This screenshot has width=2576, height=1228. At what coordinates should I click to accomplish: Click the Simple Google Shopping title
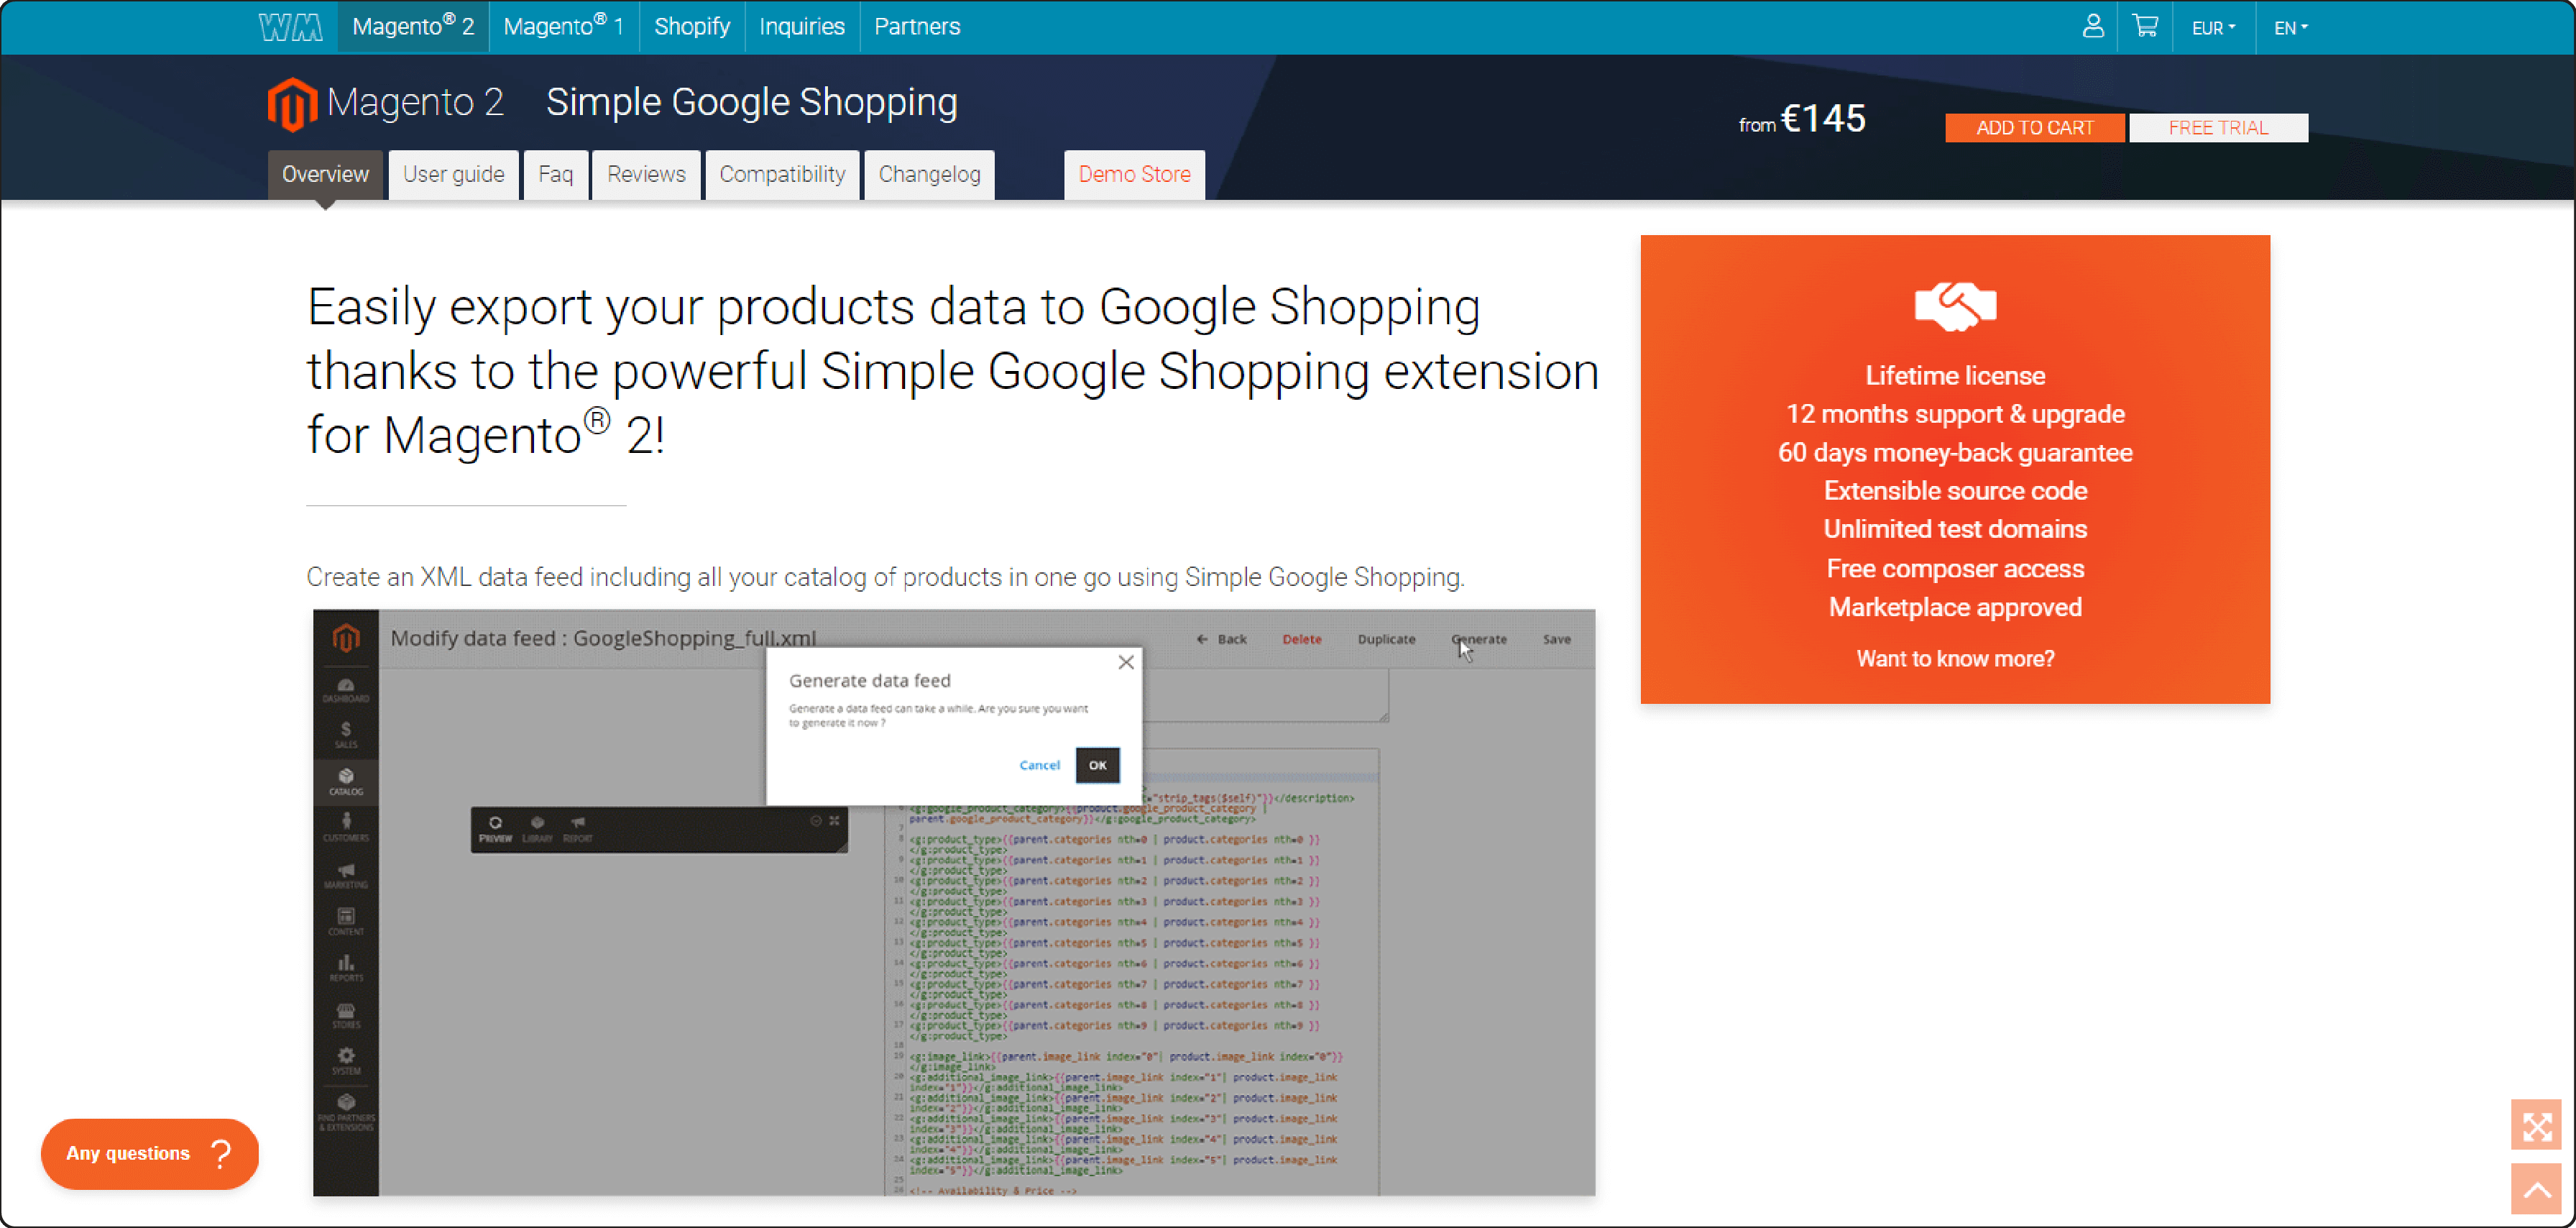coord(751,103)
